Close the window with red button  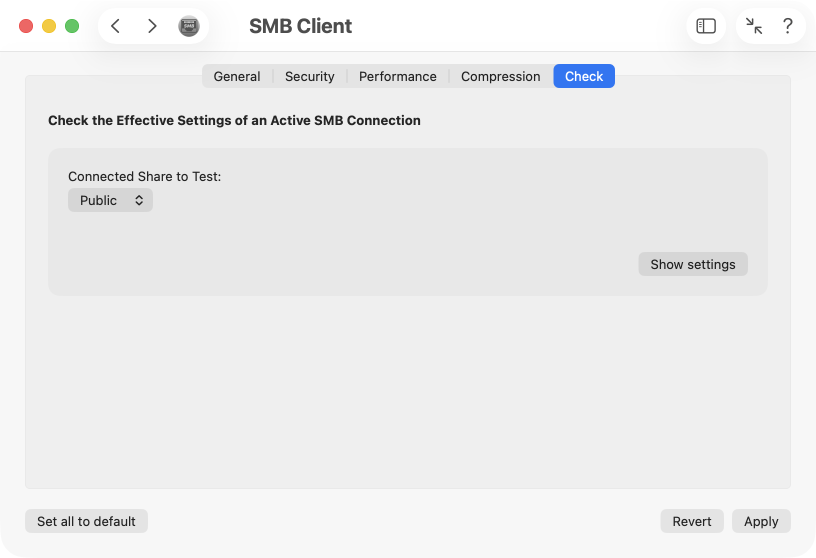26,26
